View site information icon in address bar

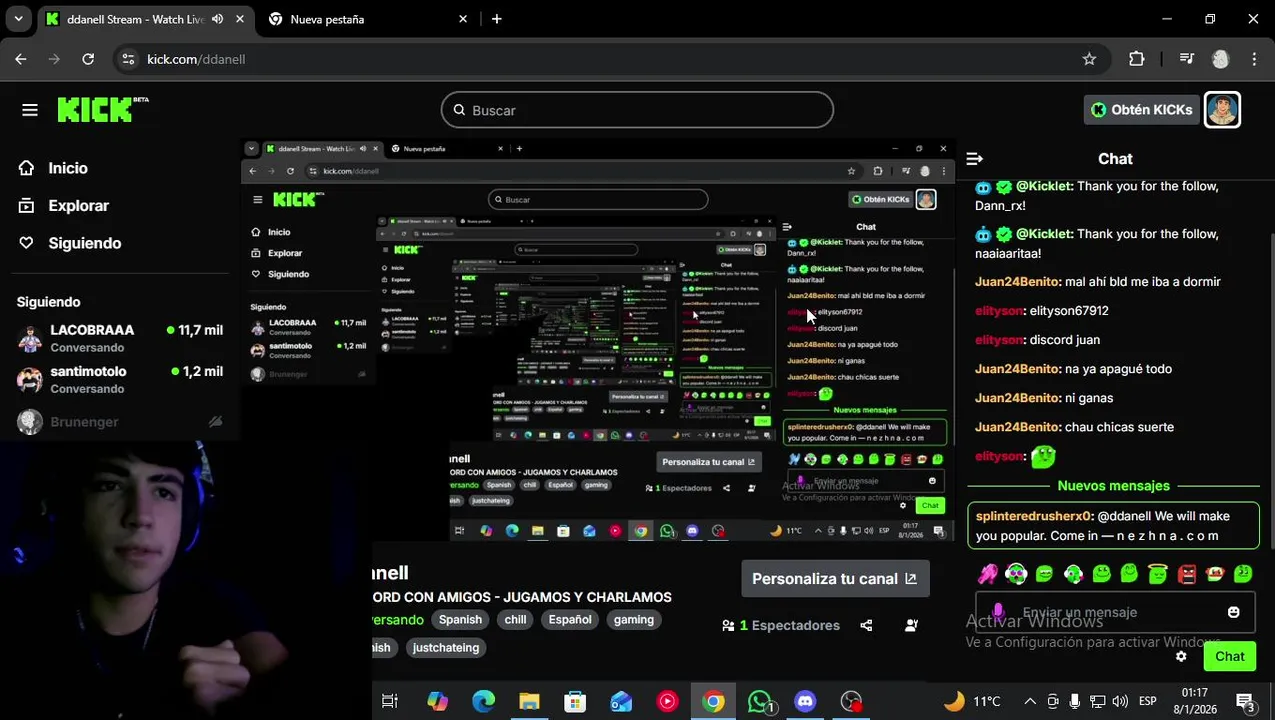coord(128,59)
